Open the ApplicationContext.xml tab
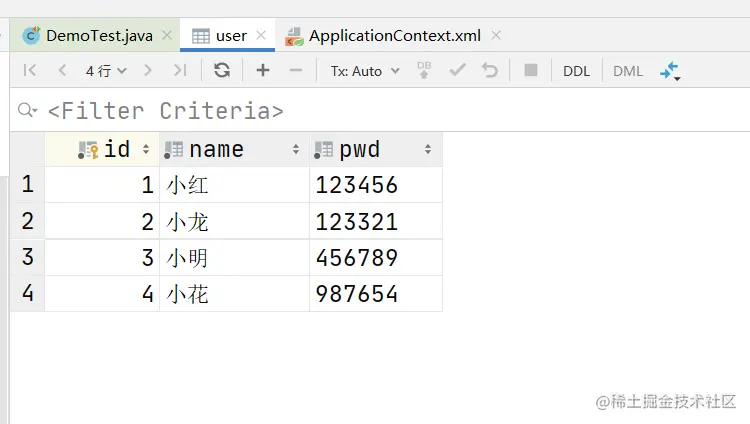Screen dimensions: 750x424 [394, 36]
